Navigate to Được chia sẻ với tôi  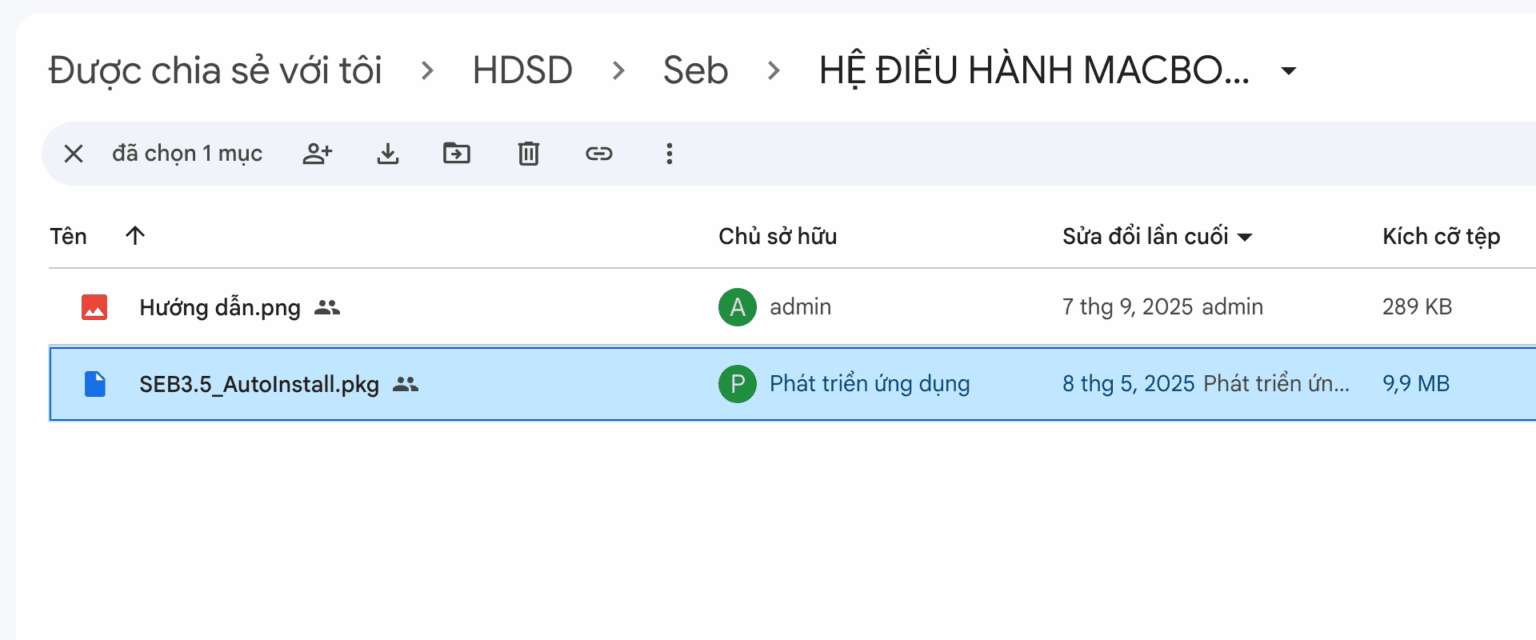[x=215, y=70]
